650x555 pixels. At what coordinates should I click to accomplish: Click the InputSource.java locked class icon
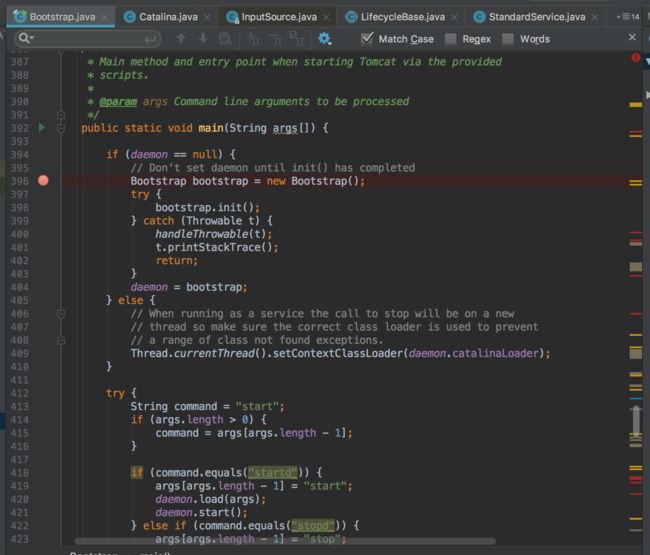(233, 17)
